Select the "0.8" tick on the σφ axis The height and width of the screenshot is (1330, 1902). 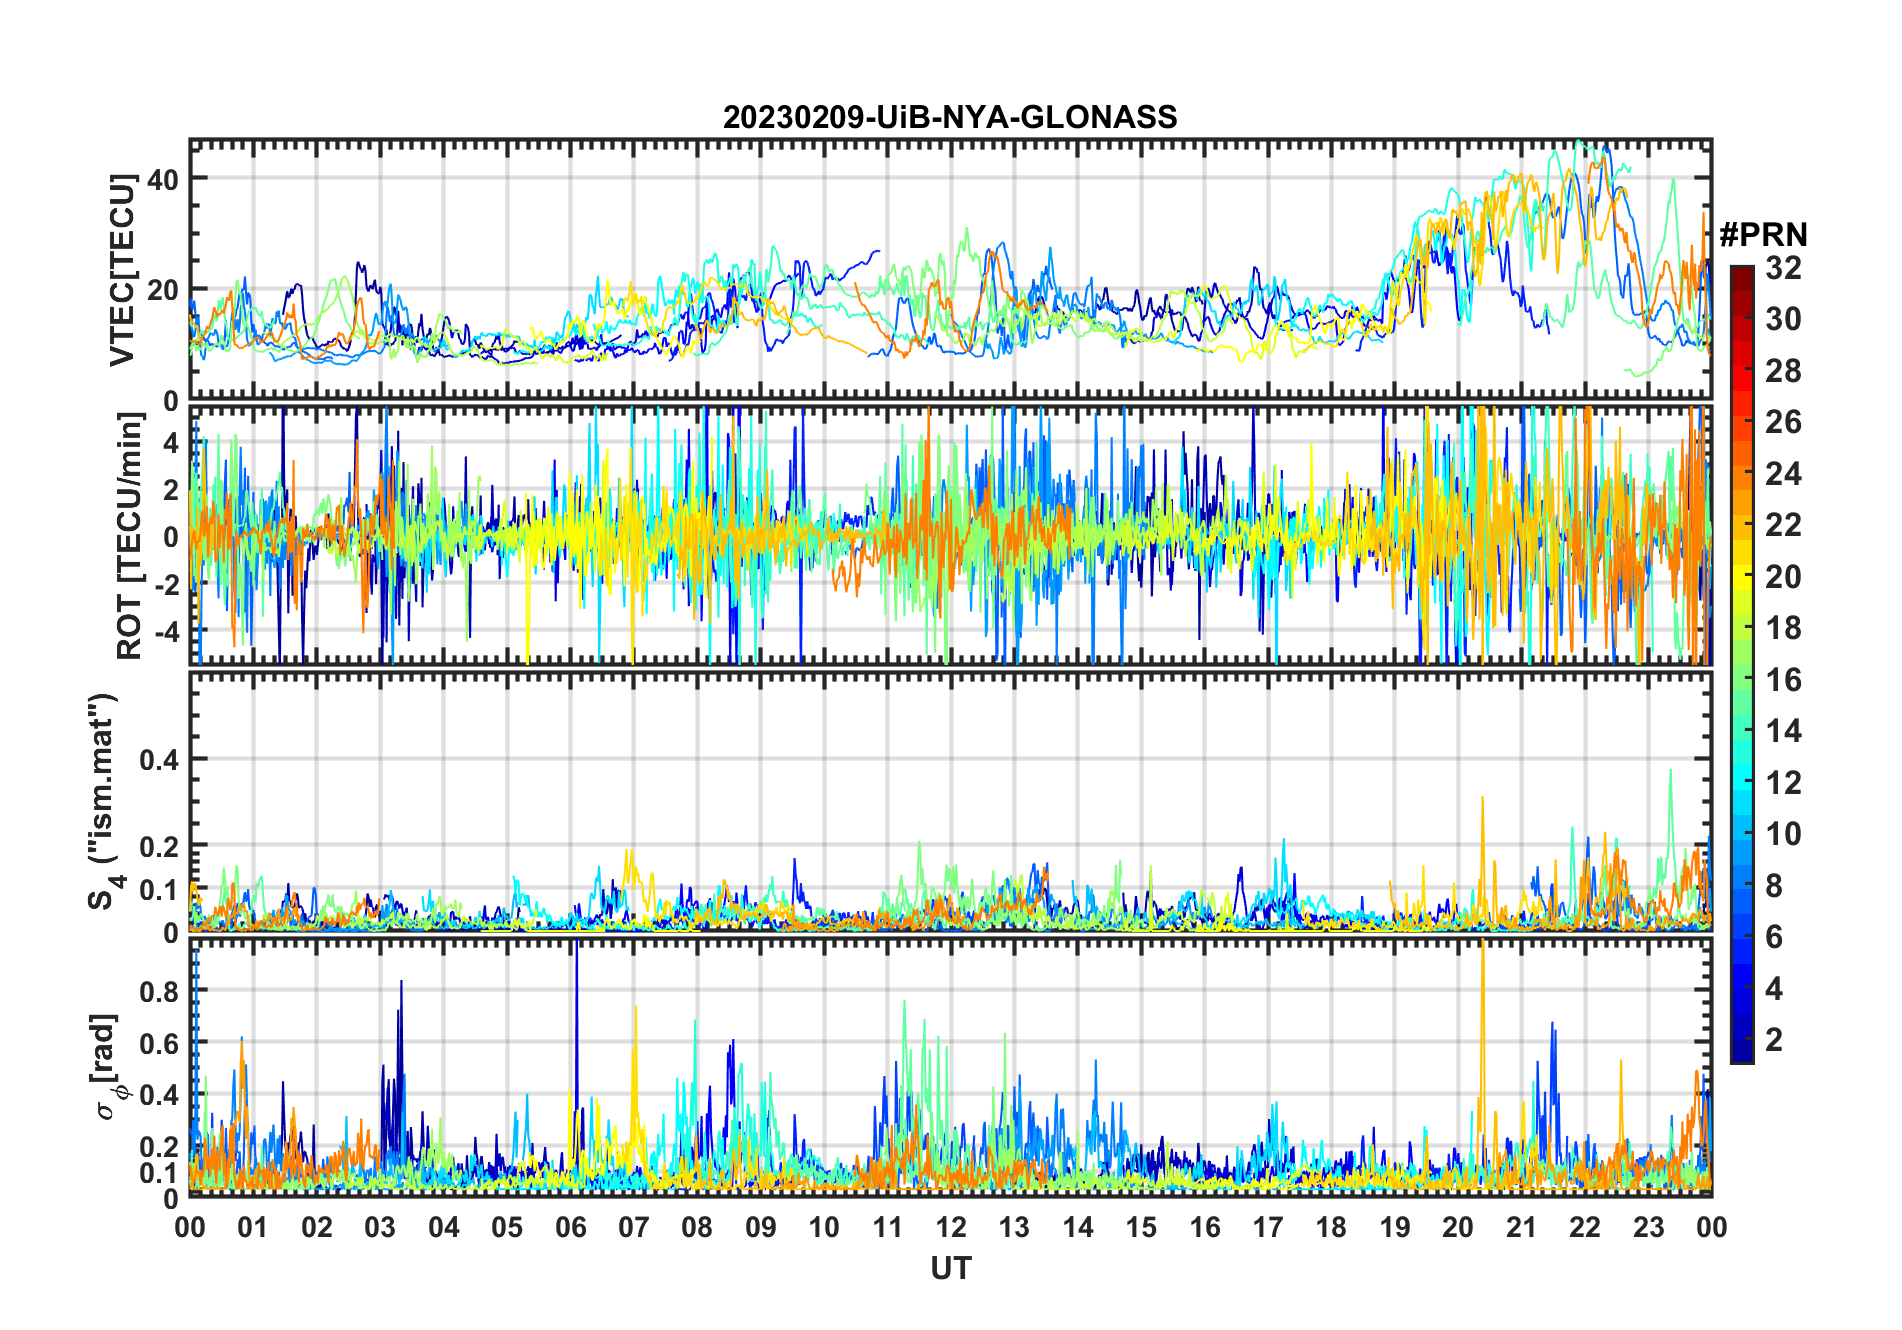[159, 991]
